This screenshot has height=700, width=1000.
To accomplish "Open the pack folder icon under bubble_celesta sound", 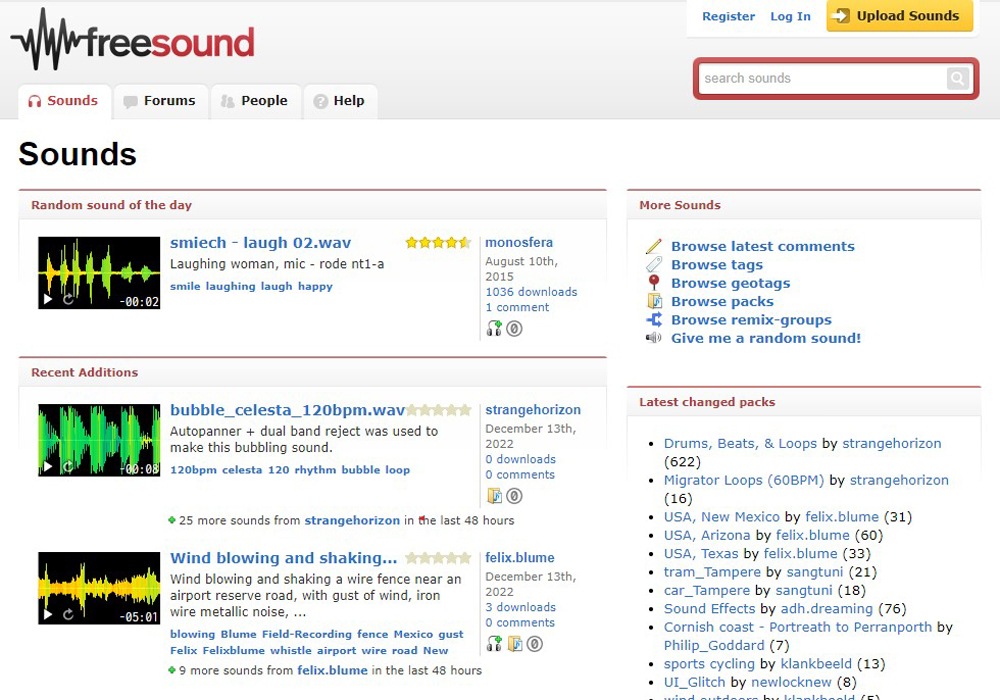I will (494, 495).
